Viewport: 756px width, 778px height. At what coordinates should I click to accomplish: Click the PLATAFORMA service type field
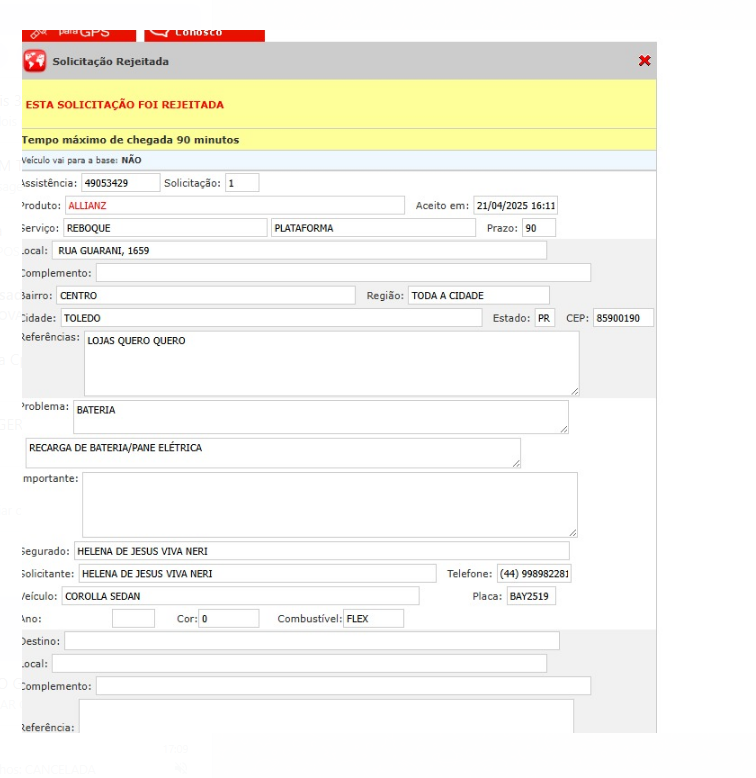(373, 228)
